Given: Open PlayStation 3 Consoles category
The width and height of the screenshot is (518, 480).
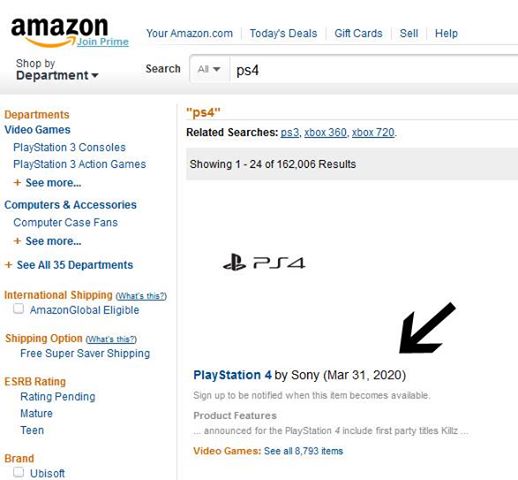Looking at the screenshot, I should [x=69, y=147].
